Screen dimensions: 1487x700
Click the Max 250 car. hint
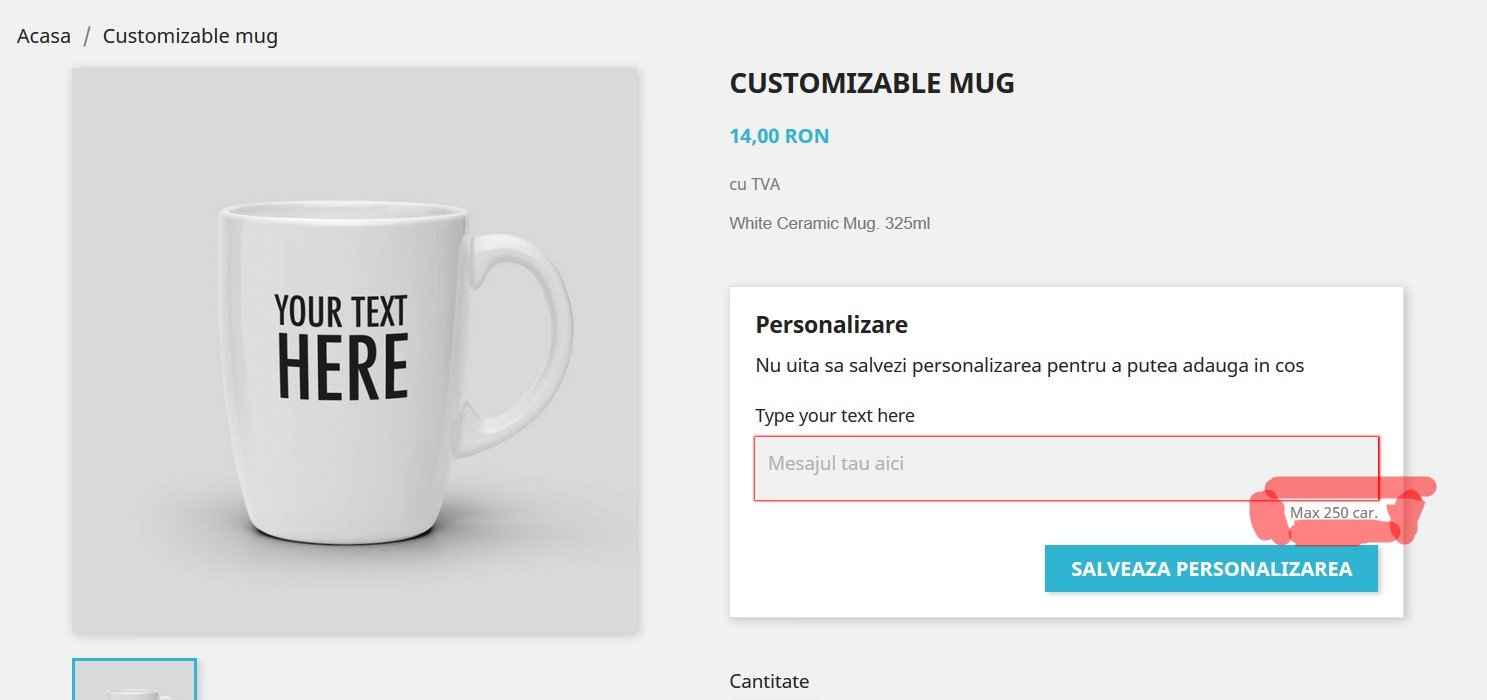pos(1333,513)
